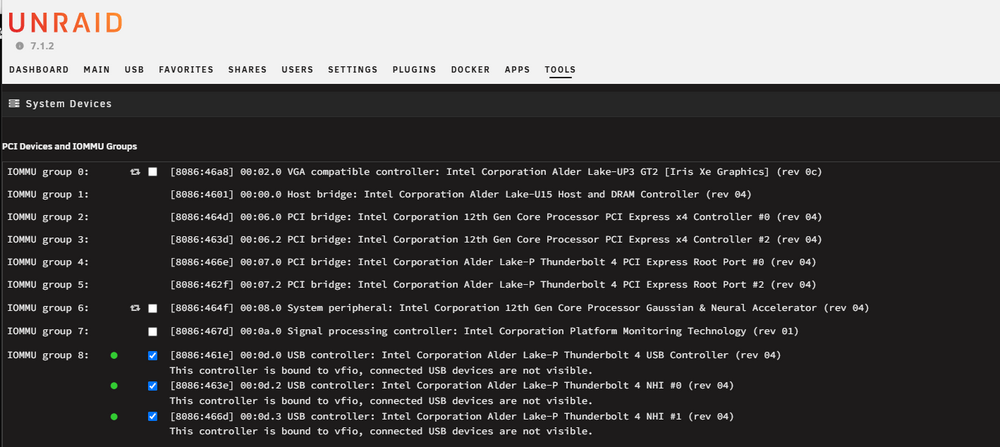Click the vfio bound notice under 00:0d.0
The image size is (1000, 447).
(x=381, y=370)
